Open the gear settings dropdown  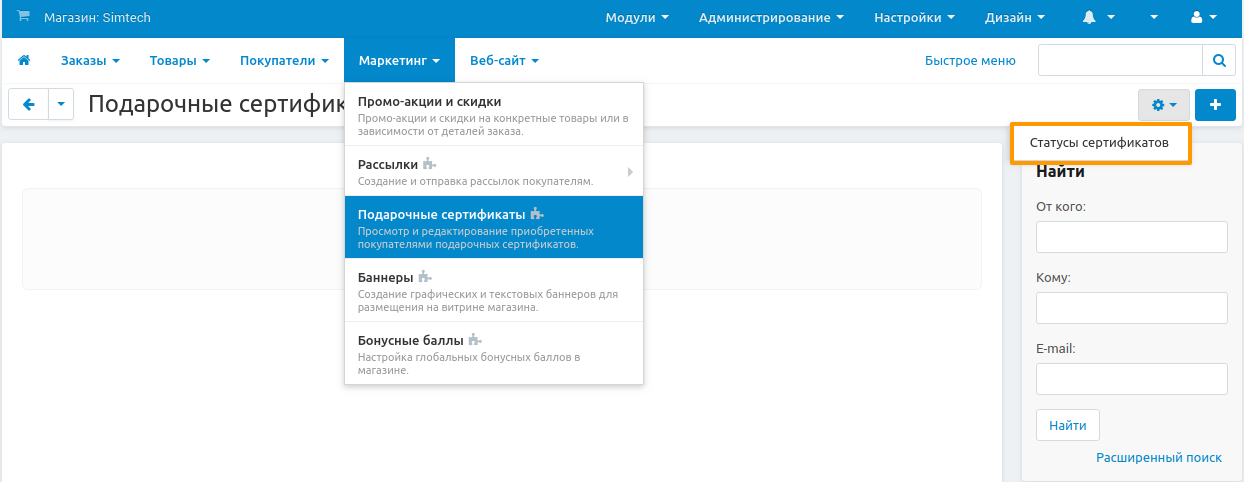click(x=1164, y=105)
